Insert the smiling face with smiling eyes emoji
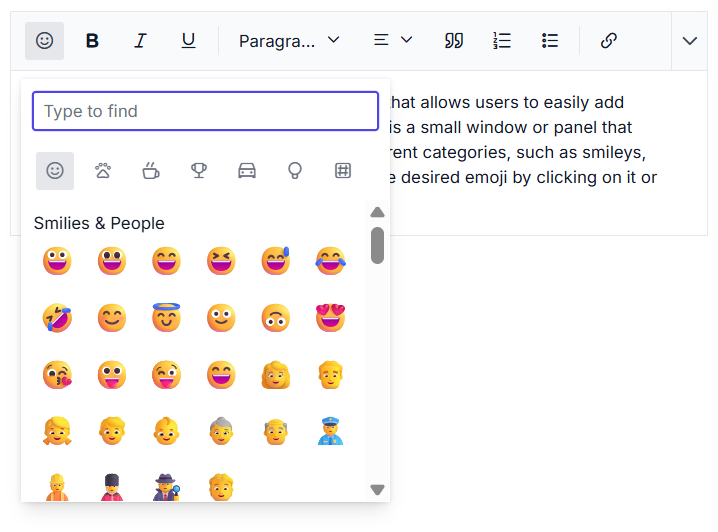 click(112, 318)
